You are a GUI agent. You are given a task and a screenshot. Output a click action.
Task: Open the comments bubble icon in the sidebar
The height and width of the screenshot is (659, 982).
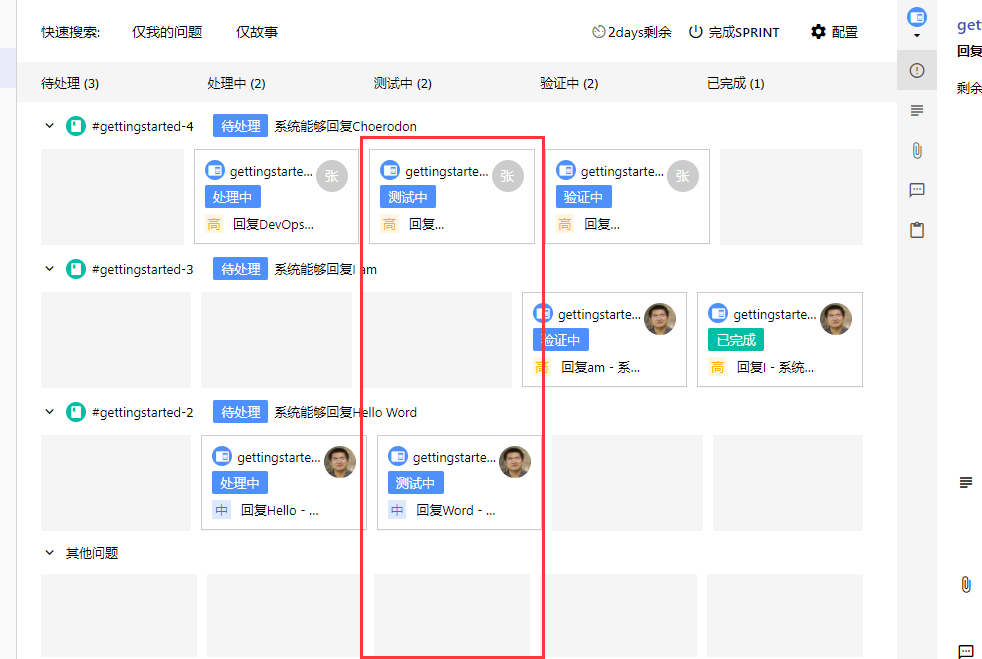point(917,190)
